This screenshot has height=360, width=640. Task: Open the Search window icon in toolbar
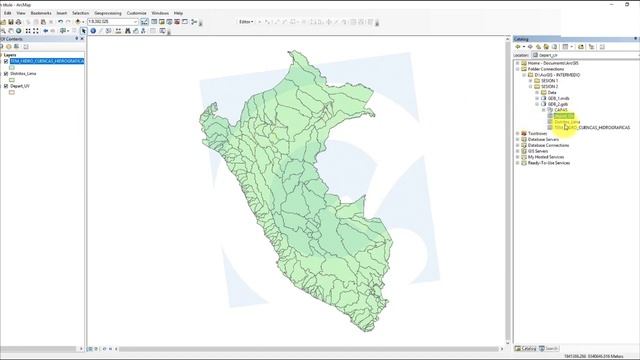click(169, 22)
